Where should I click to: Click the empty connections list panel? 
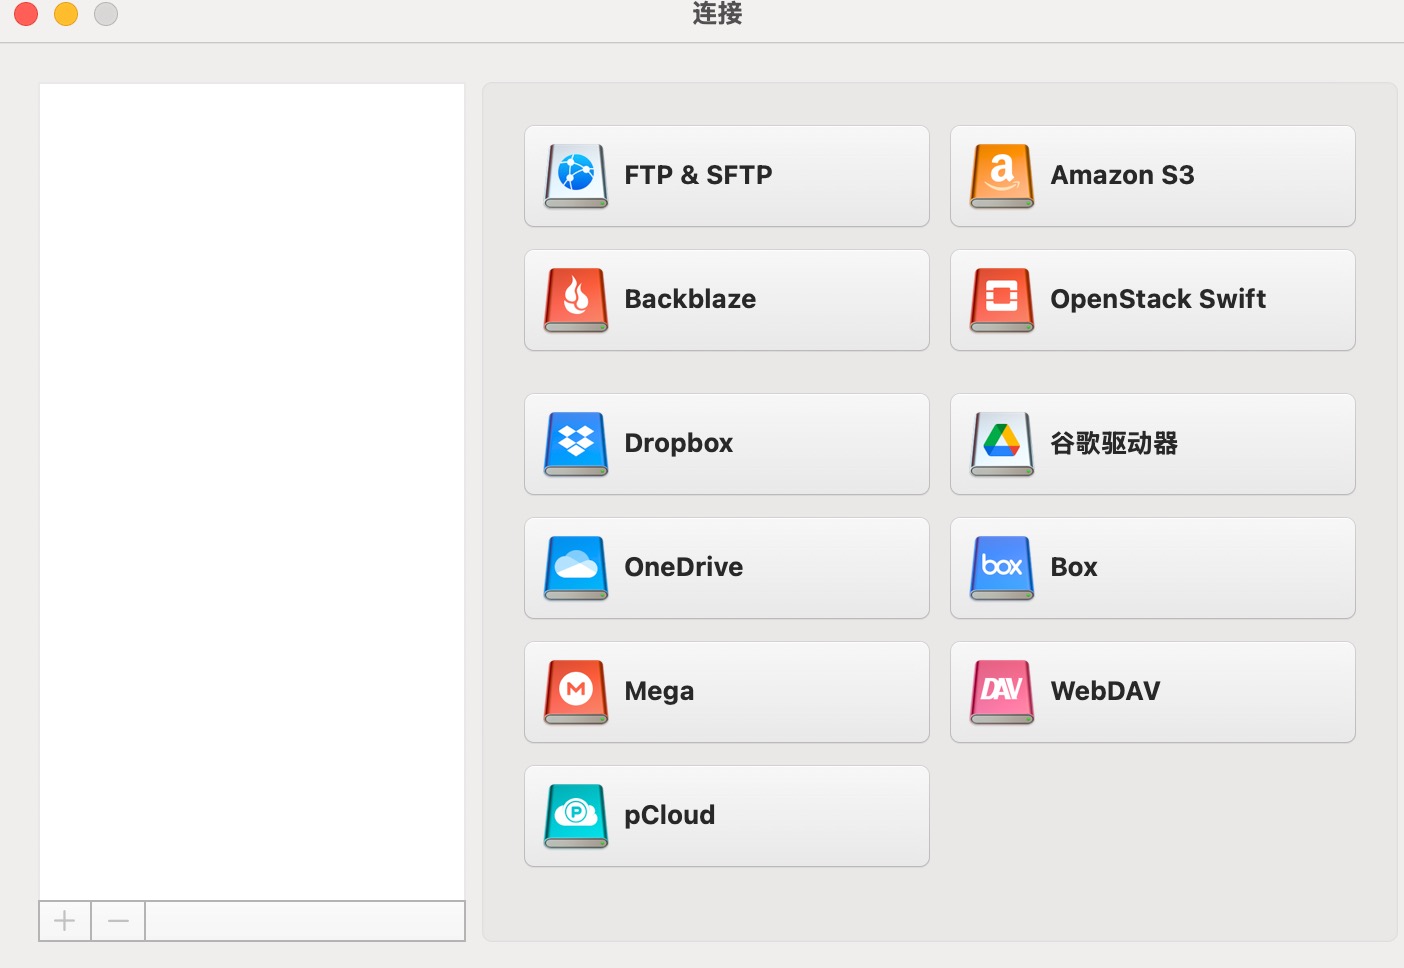pyautogui.click(x=252, y=492)
